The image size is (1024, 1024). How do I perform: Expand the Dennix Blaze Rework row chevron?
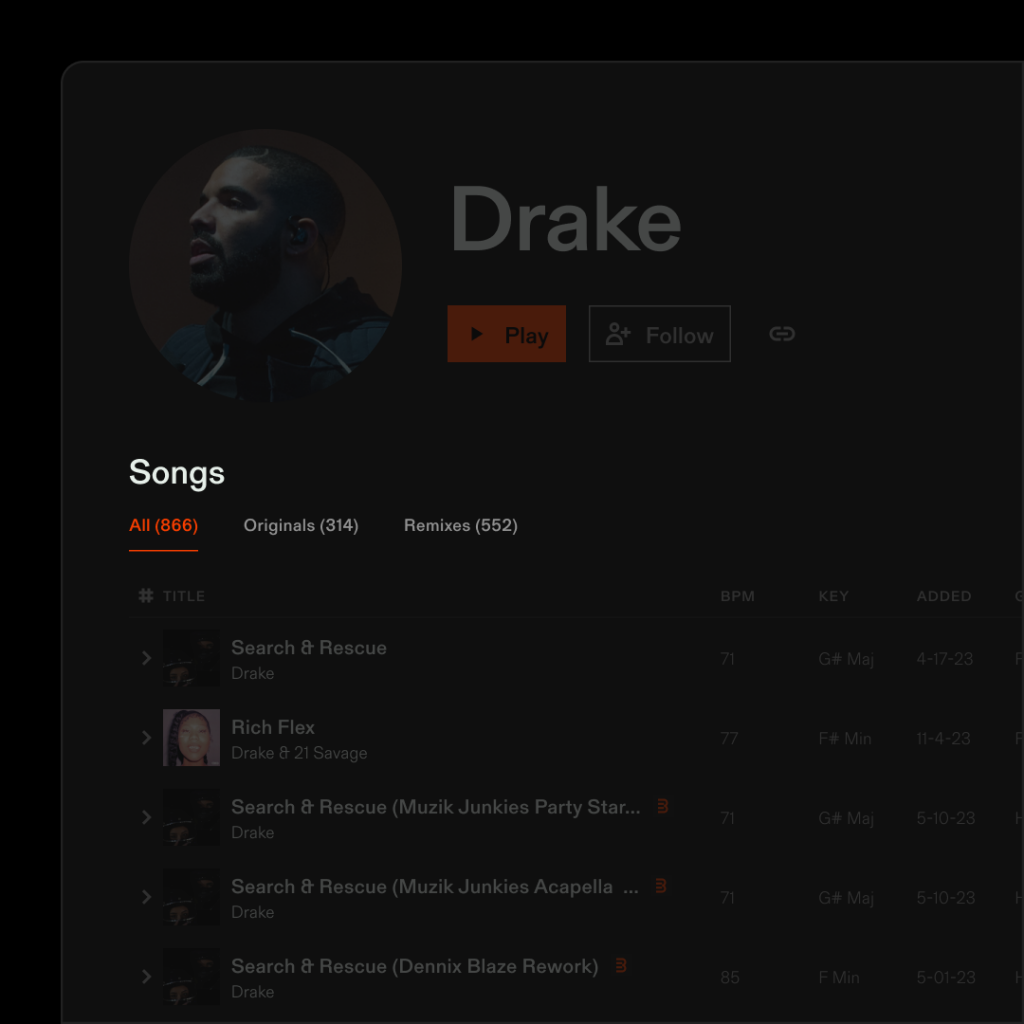(146, 976)
